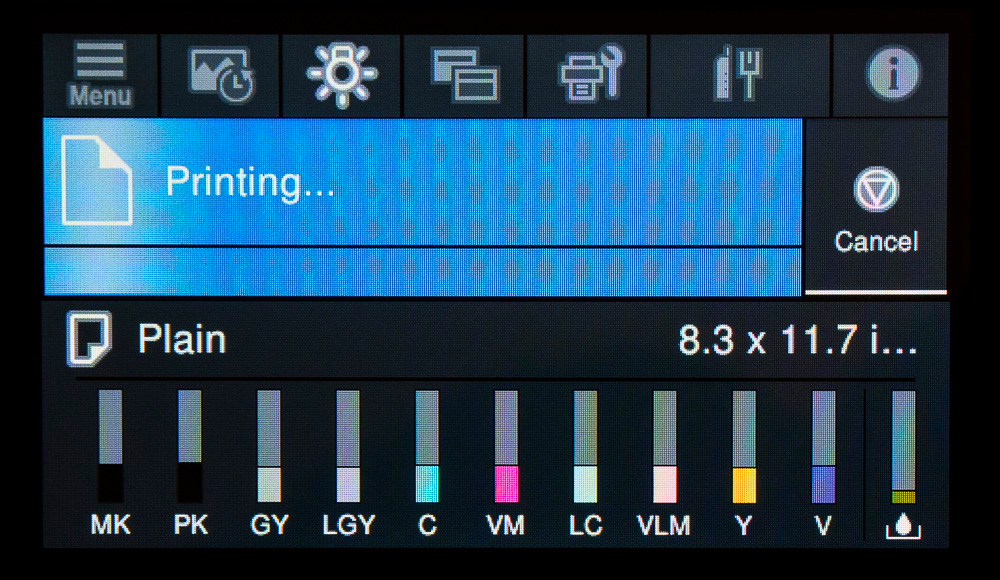This screenshot has height=580, width=1000.
Task: Open the screen switch windows icon
Action: point(464,75)
